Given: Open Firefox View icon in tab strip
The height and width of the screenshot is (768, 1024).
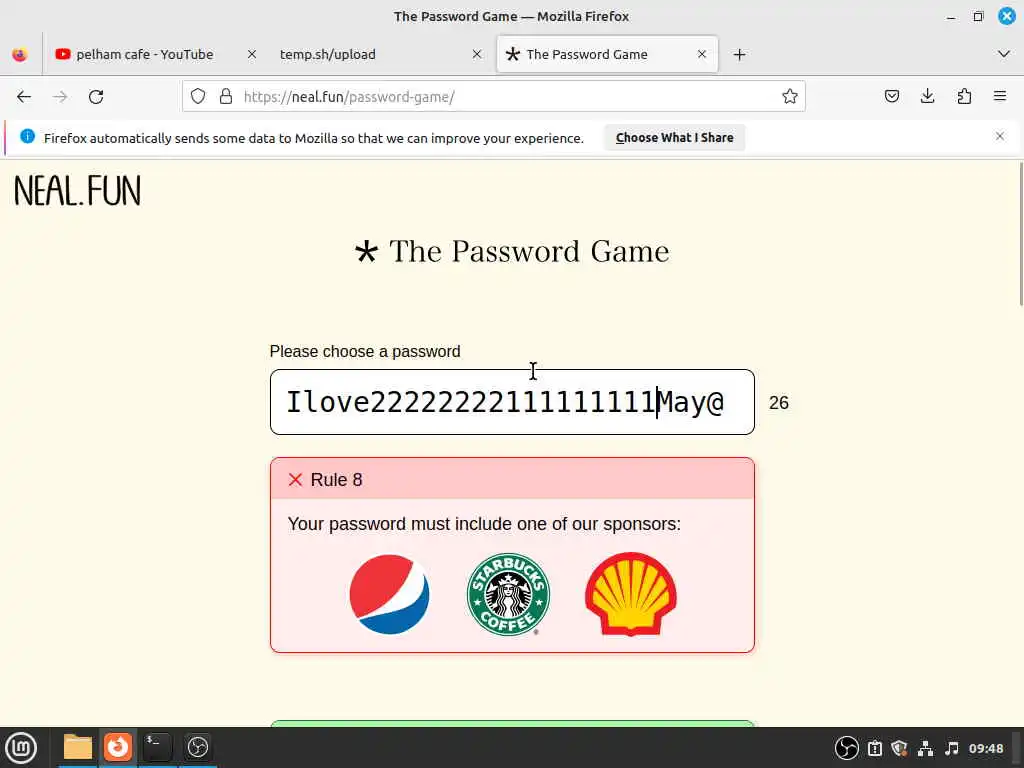Looking at the screenshot, I should pos(20,55).
